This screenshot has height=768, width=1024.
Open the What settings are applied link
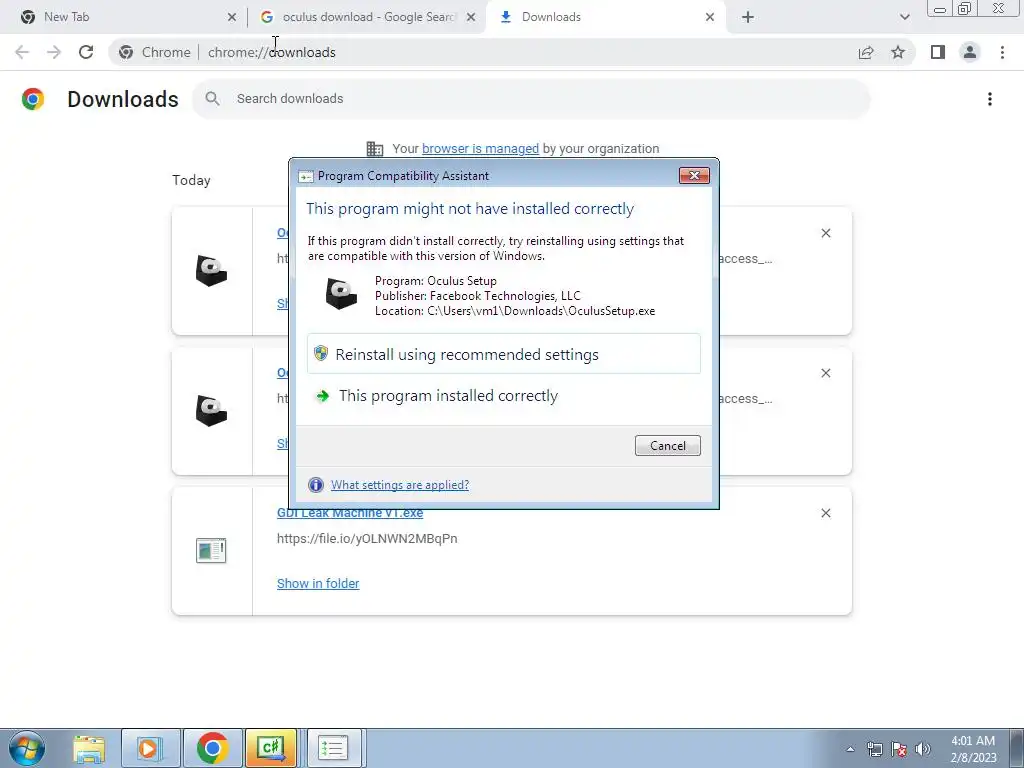pos(400,485)
